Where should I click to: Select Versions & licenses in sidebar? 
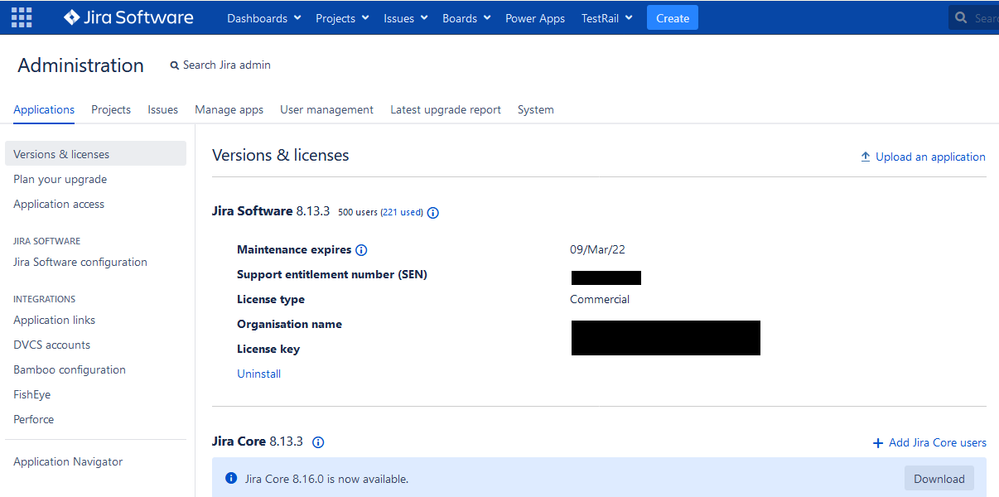[96, 154]
